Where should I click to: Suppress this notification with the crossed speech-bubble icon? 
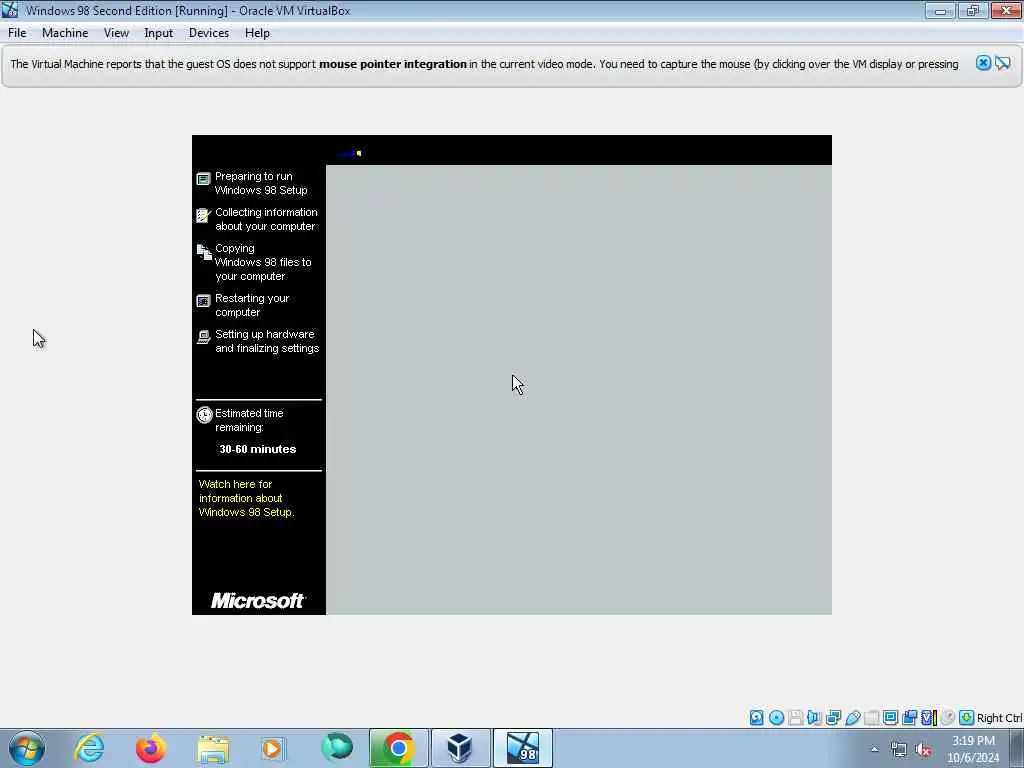pyautogui.click(x=1003, y=63)
